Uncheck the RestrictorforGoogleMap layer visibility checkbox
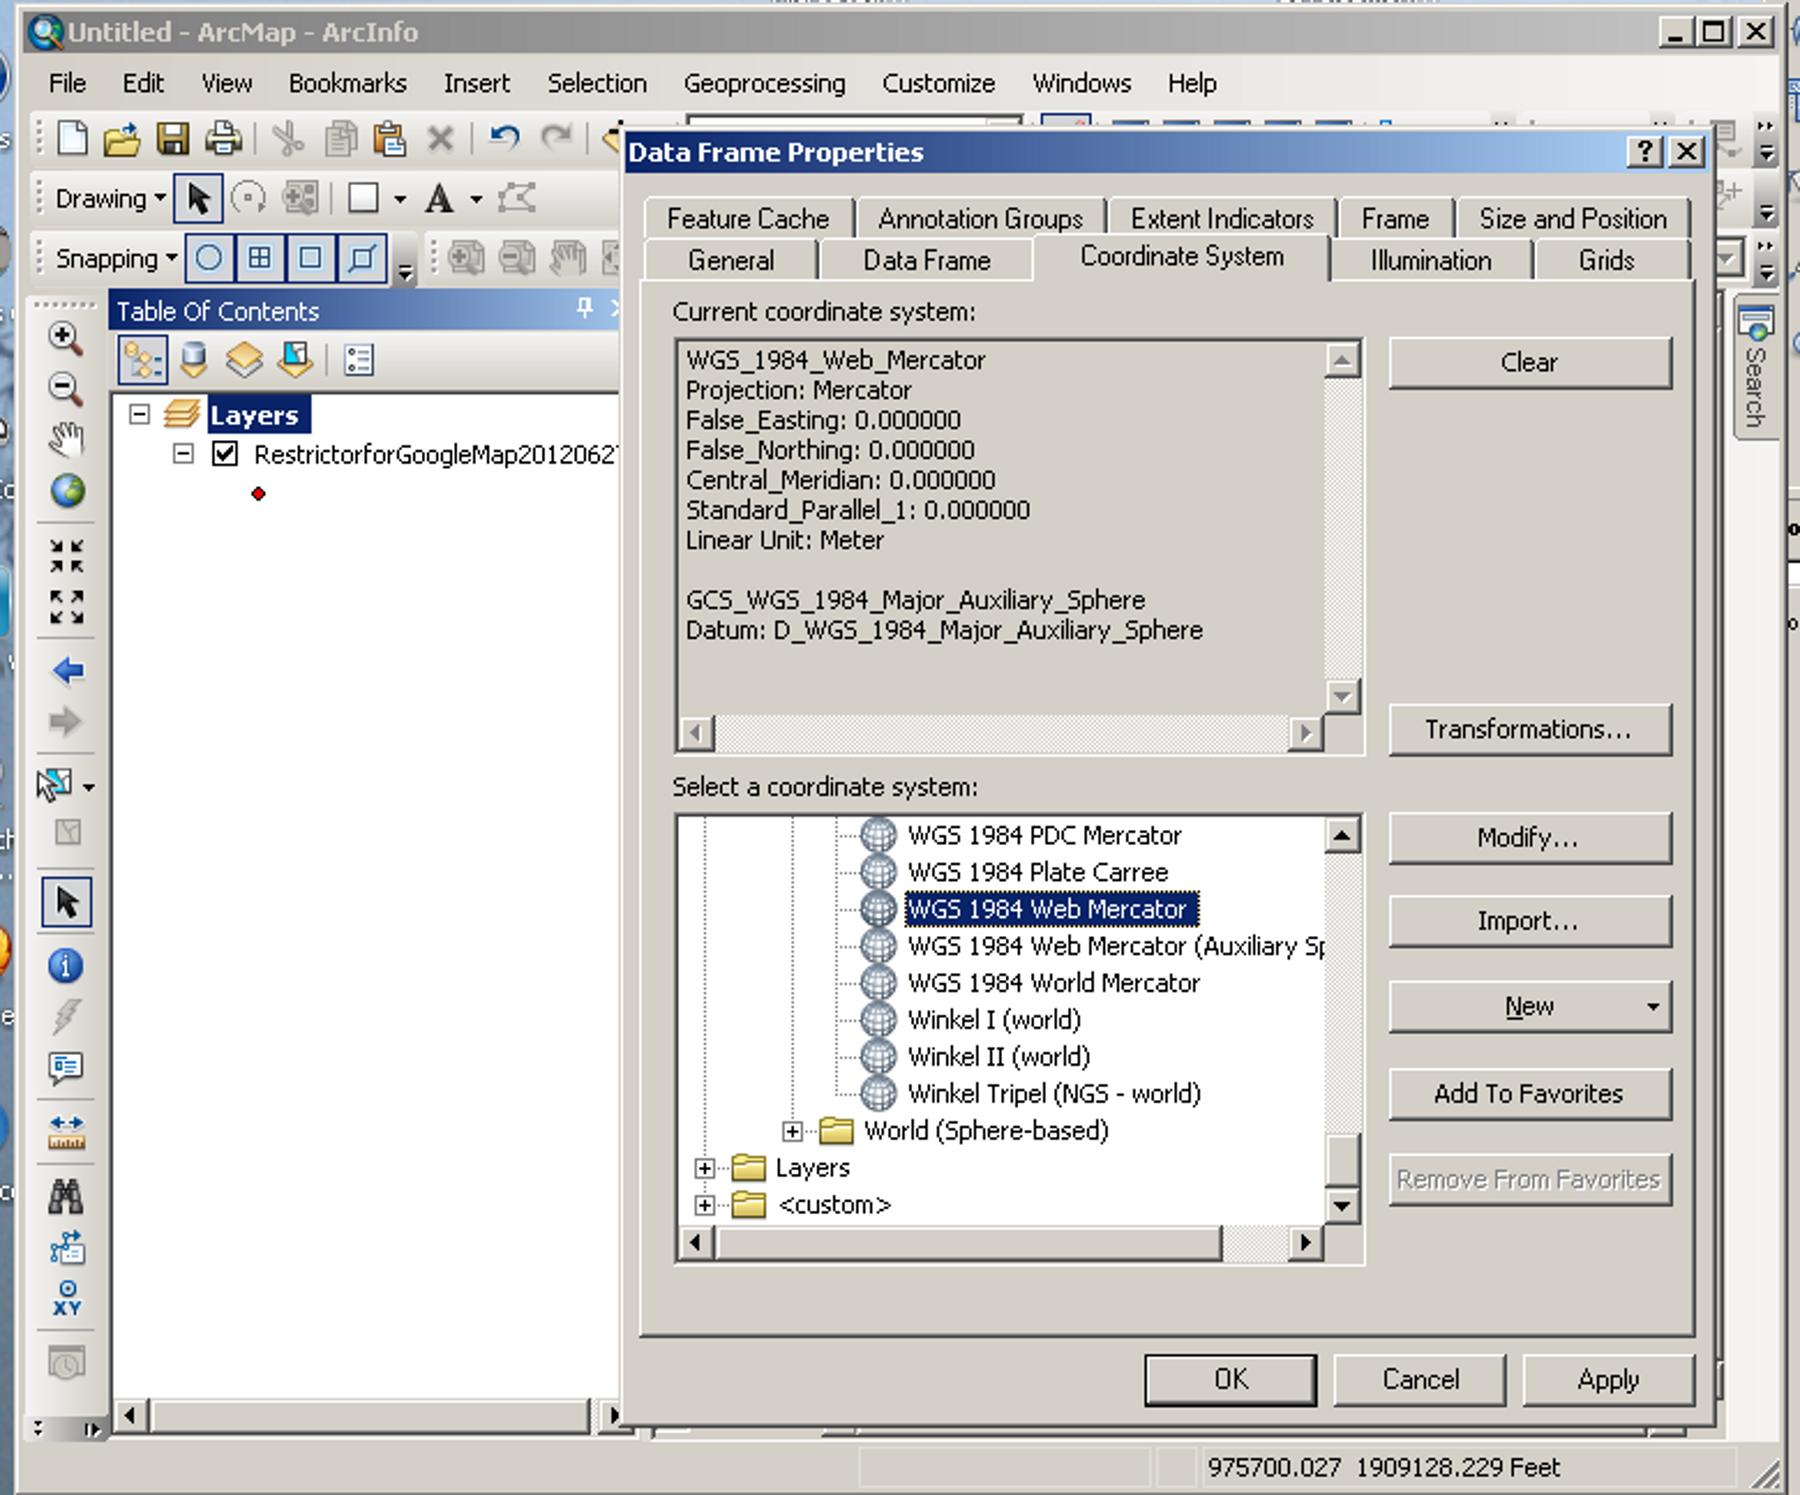The image size is (1800, 1495). pyautogui.click(x=225, y=454)
